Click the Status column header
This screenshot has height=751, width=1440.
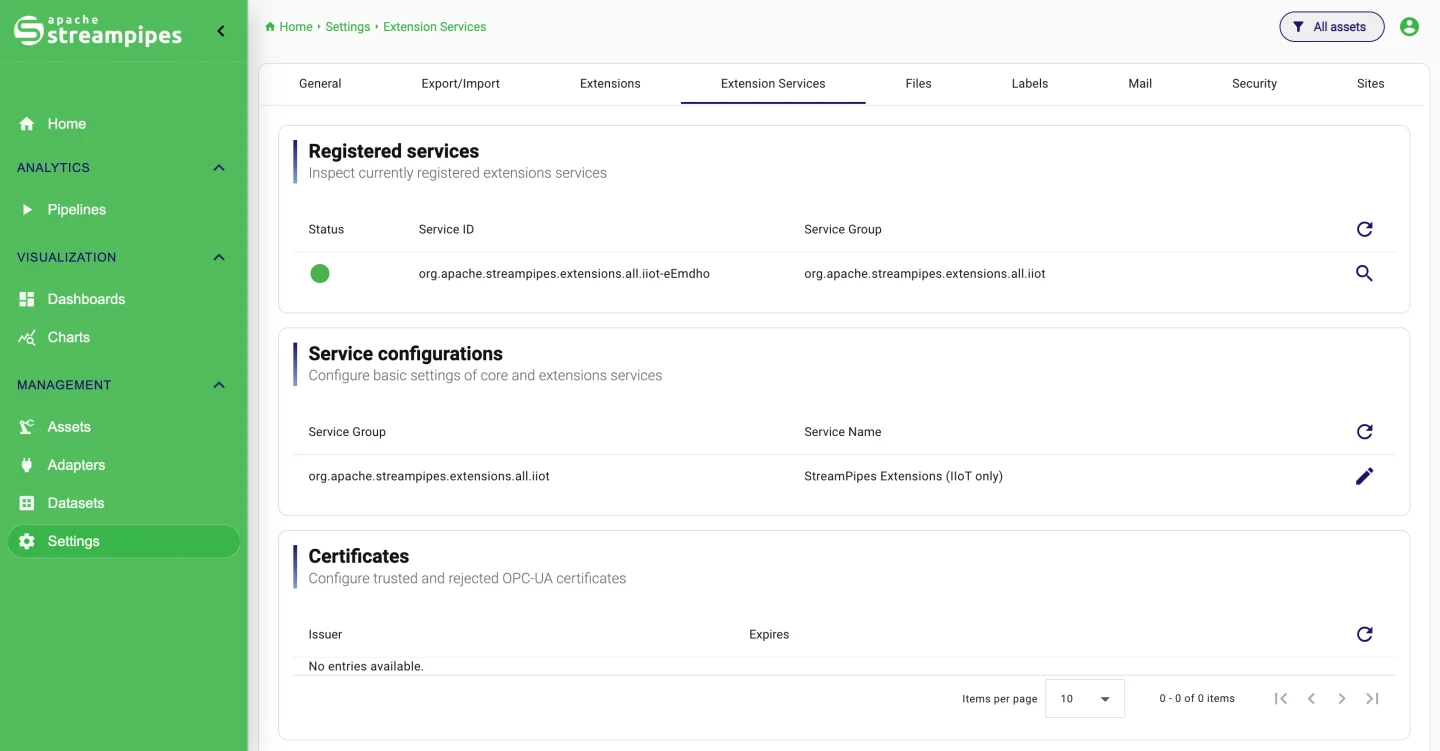pyautogui.click(x=326, y=229)
